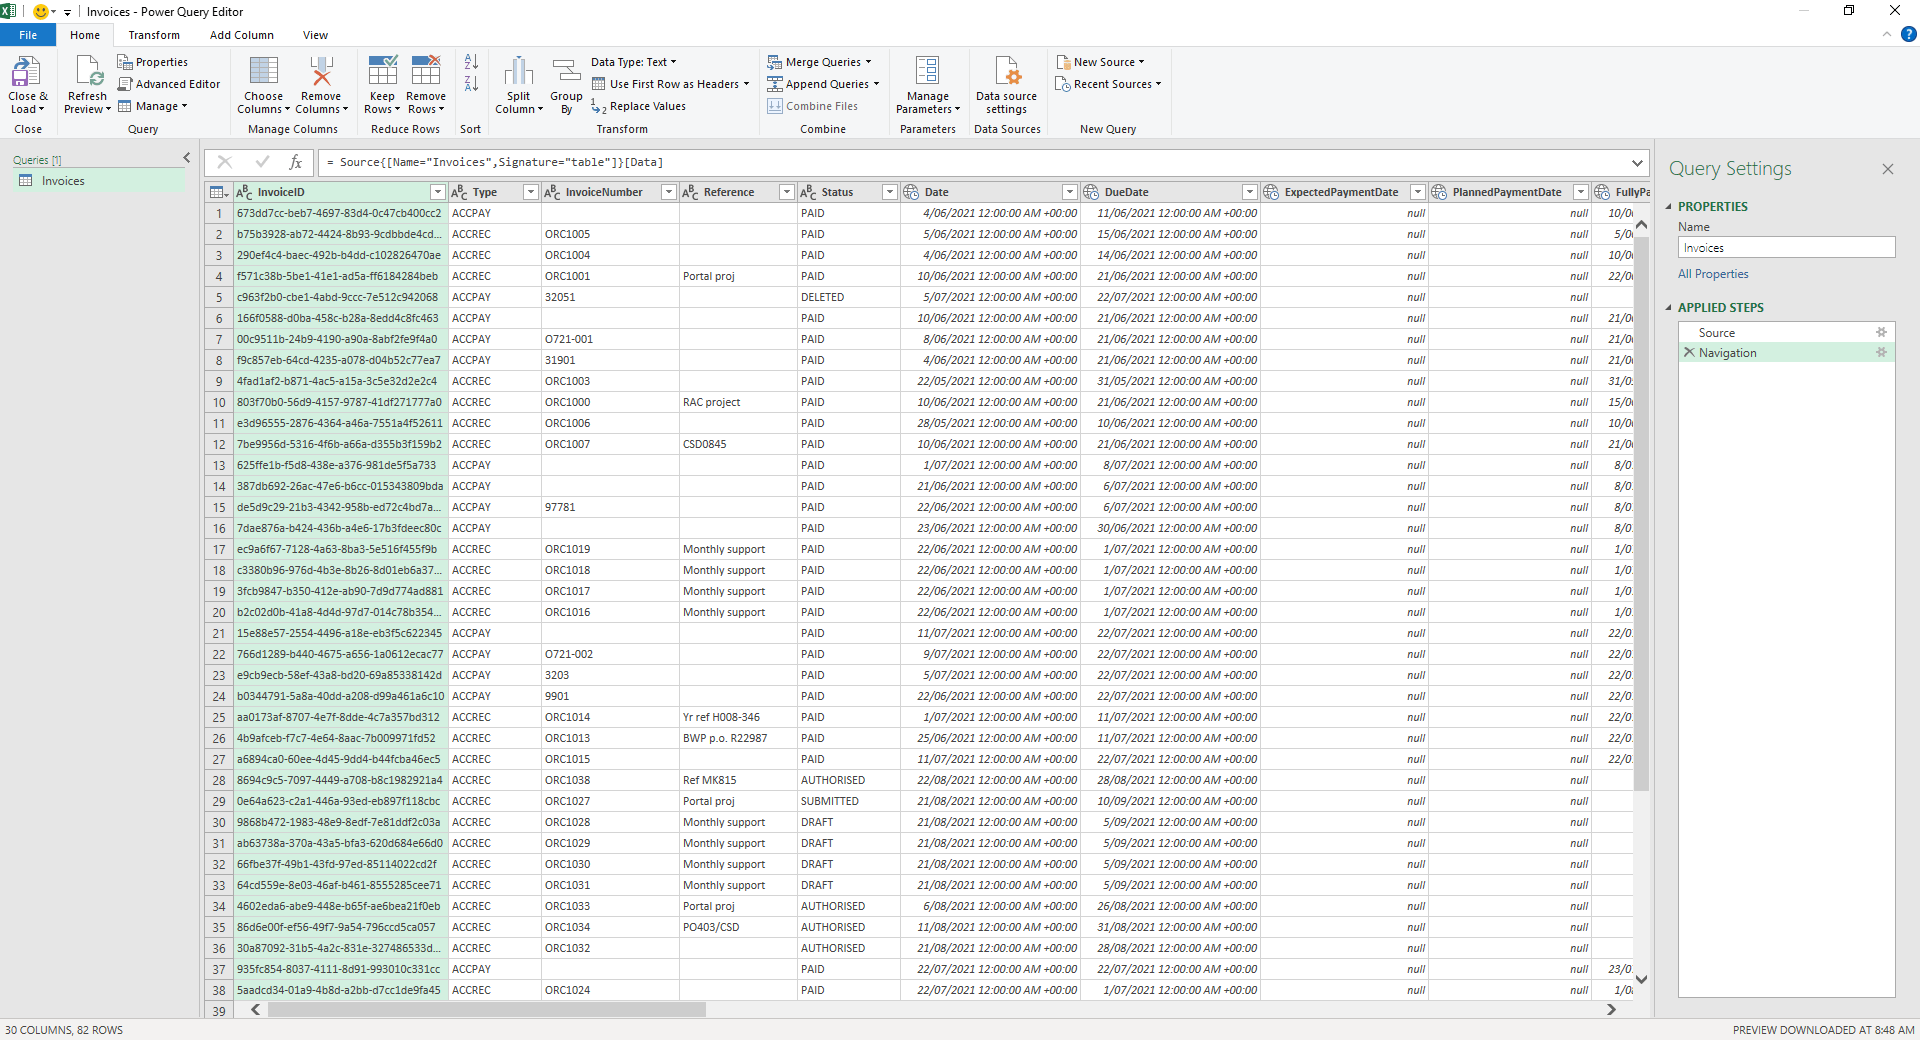
Task: Select Close & Load
Action: click(x=27, y=84)
